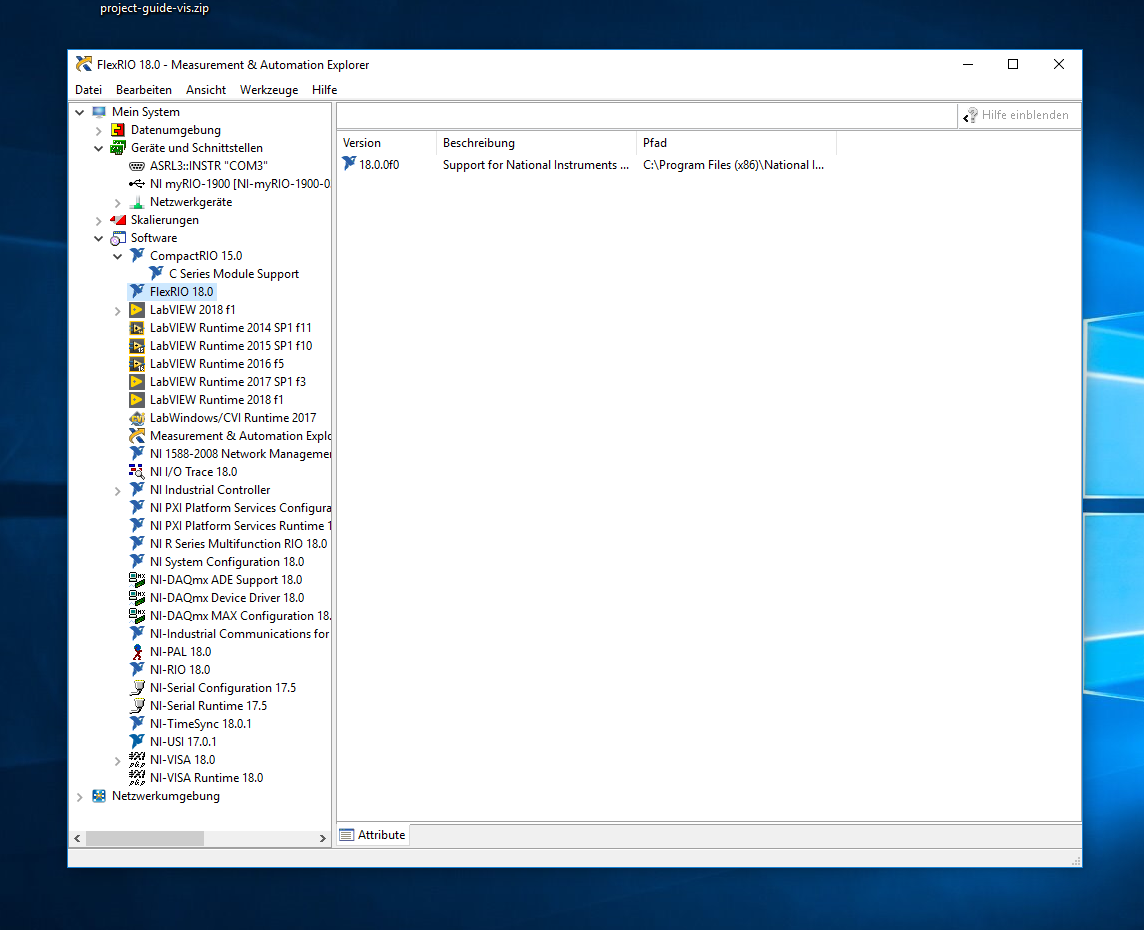Open the Hilfe menu
Image resolution: width=1144 pixels, height=930 pixels.
(324, 90)
